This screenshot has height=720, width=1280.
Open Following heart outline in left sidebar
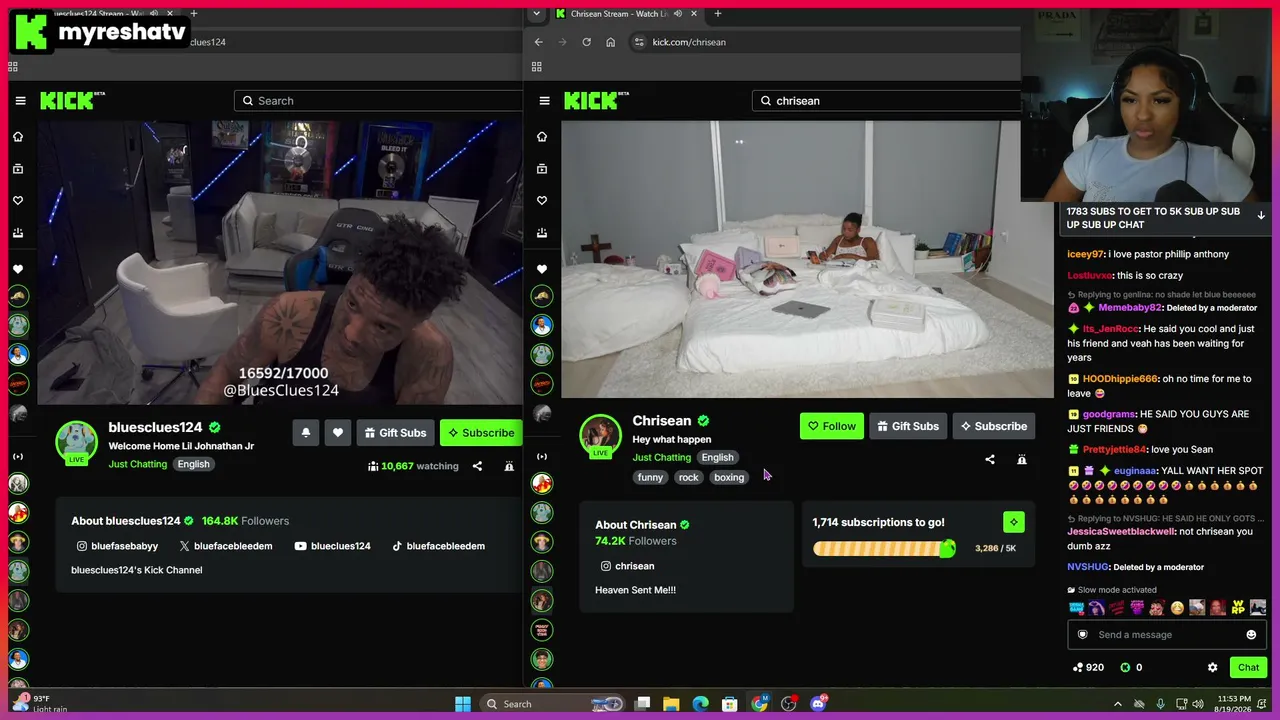pos(18,201)
